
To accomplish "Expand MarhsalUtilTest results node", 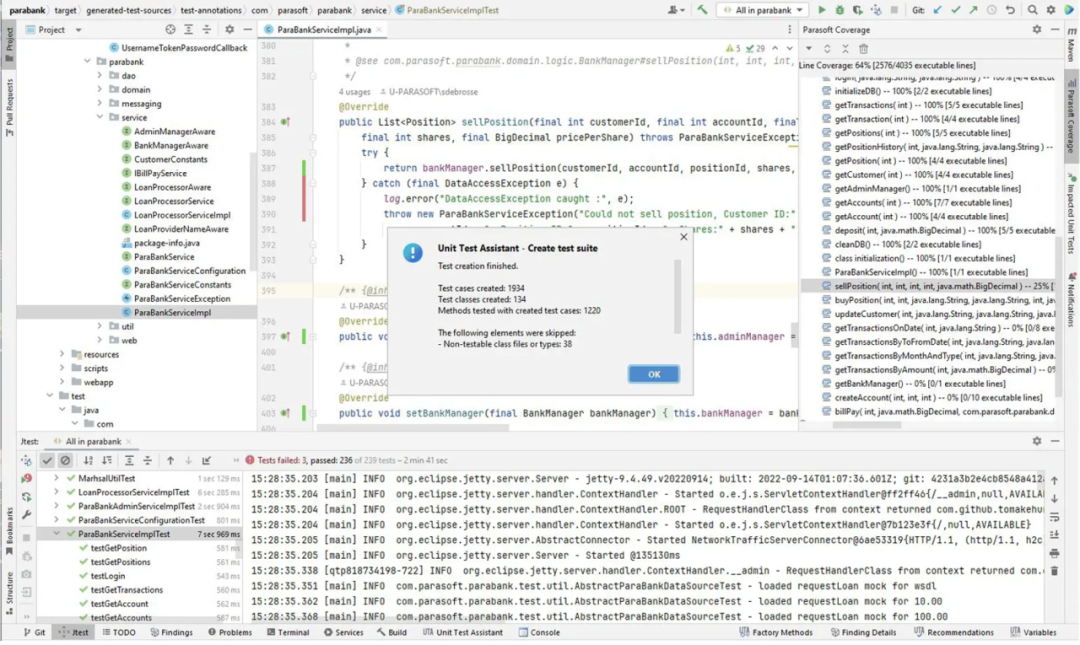I will 56,479.
